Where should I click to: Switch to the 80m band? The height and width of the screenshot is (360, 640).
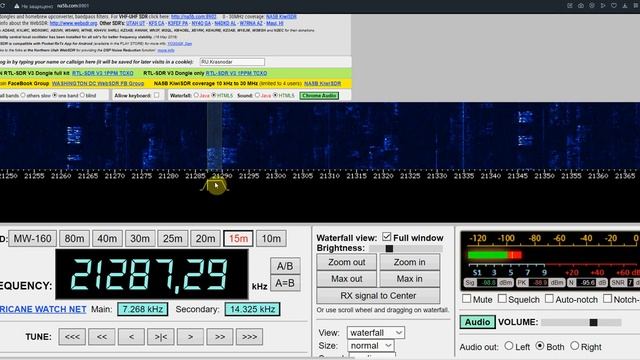[x=74, y=238]
